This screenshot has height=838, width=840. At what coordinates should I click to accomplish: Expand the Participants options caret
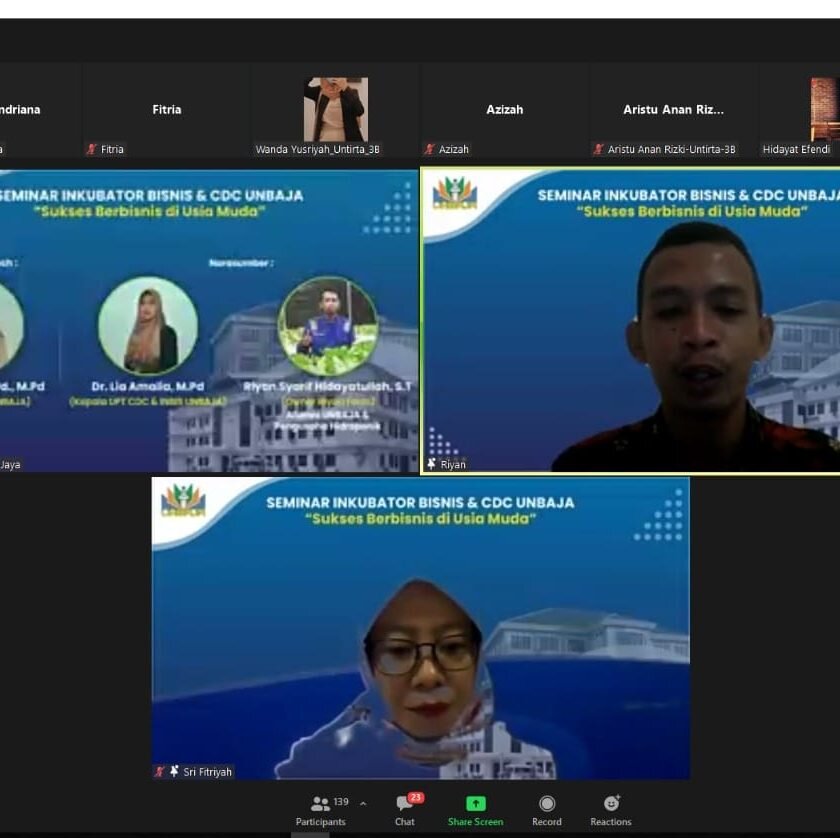point(363,803)
